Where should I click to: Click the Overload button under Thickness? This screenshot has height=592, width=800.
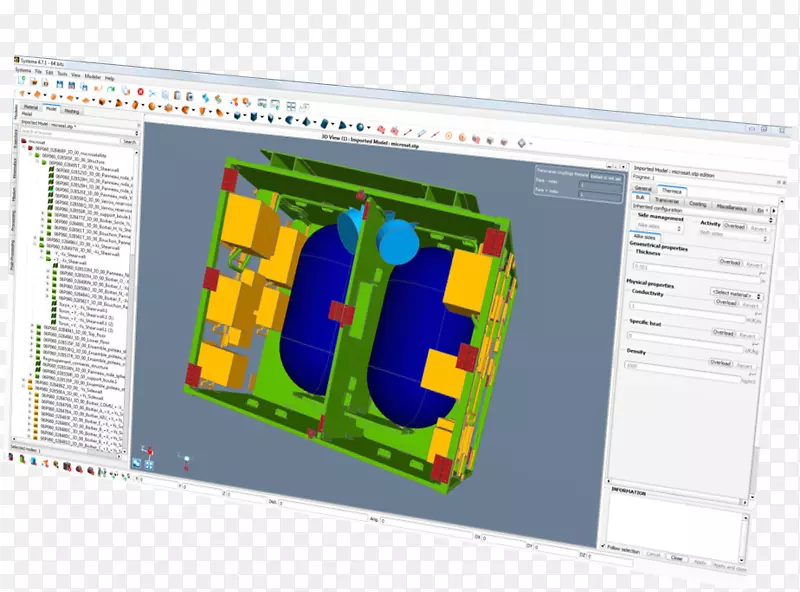click(x=729, y=263)
